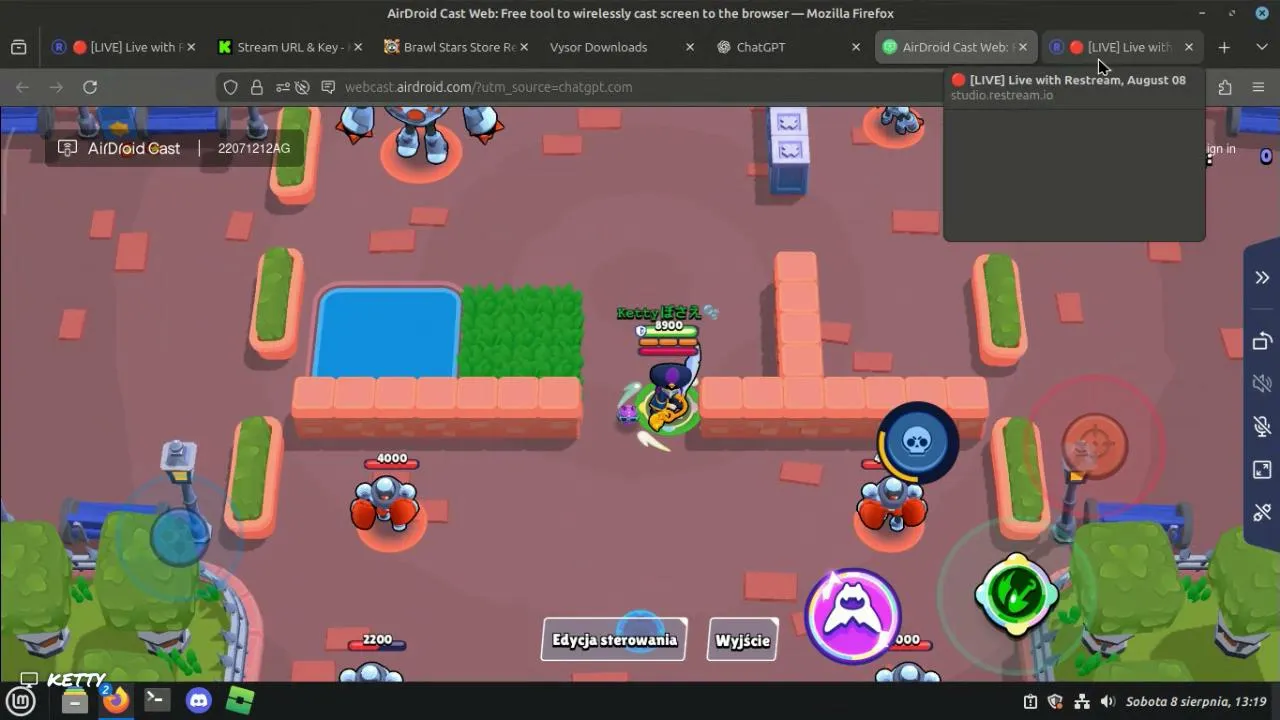Open the Firefox hamburger application menu

pos(1259,87)
